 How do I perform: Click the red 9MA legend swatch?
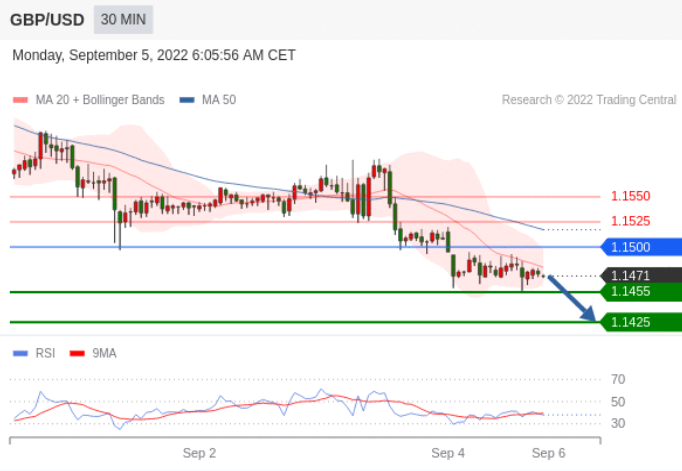coord(77,354)
